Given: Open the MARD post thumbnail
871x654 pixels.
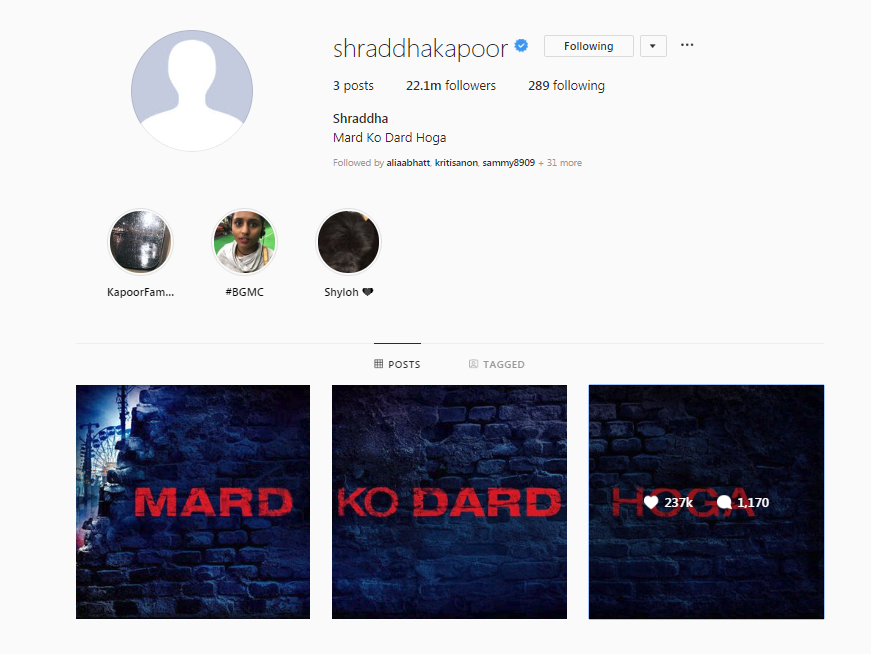Looking at the screenshot, I should [x=193, y=502].
